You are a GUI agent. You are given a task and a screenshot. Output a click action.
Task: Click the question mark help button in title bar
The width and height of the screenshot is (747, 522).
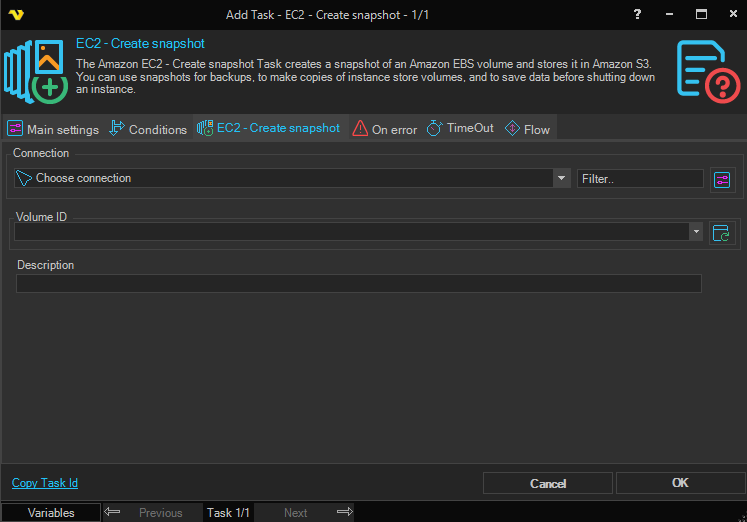[637, 14]
